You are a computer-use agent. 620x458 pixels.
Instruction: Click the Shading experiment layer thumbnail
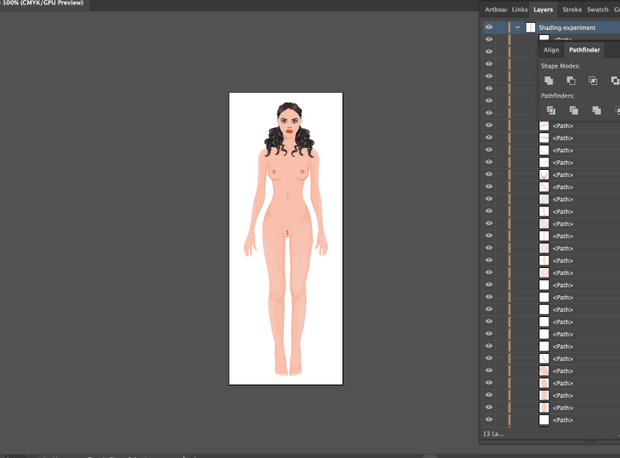click(530, 28)
